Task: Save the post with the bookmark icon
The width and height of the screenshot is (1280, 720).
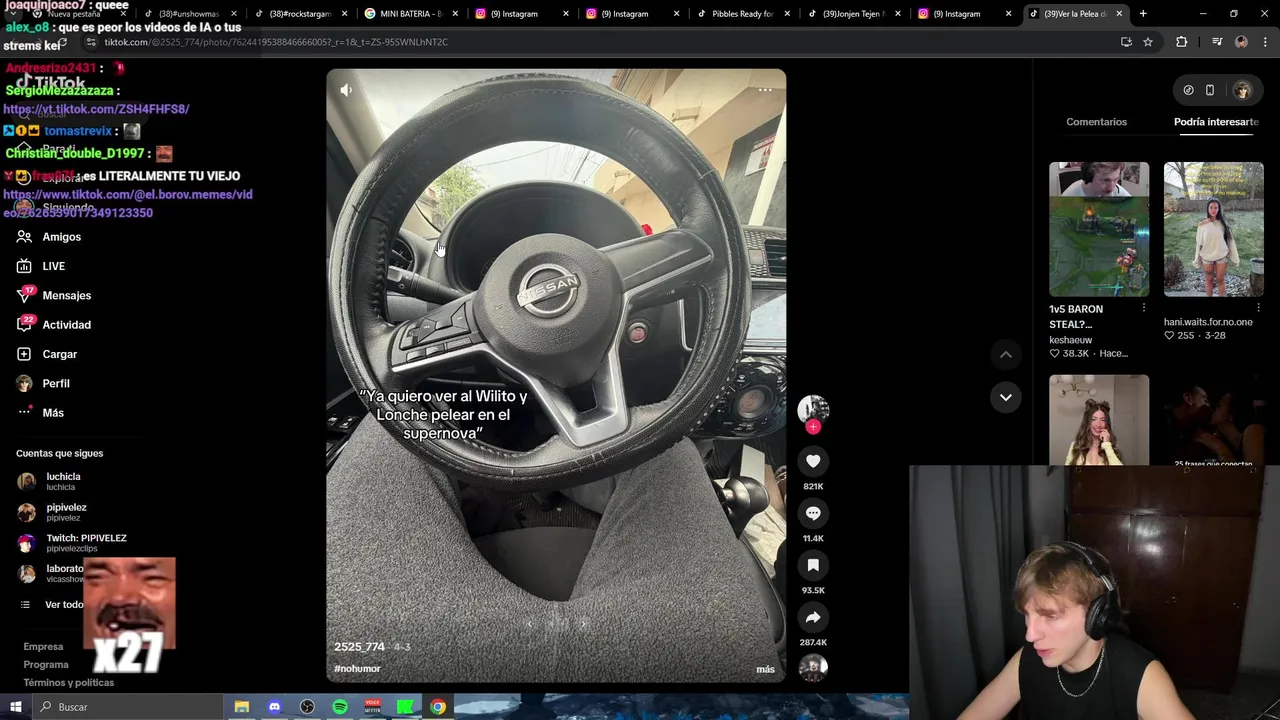Action: (813, 565)
